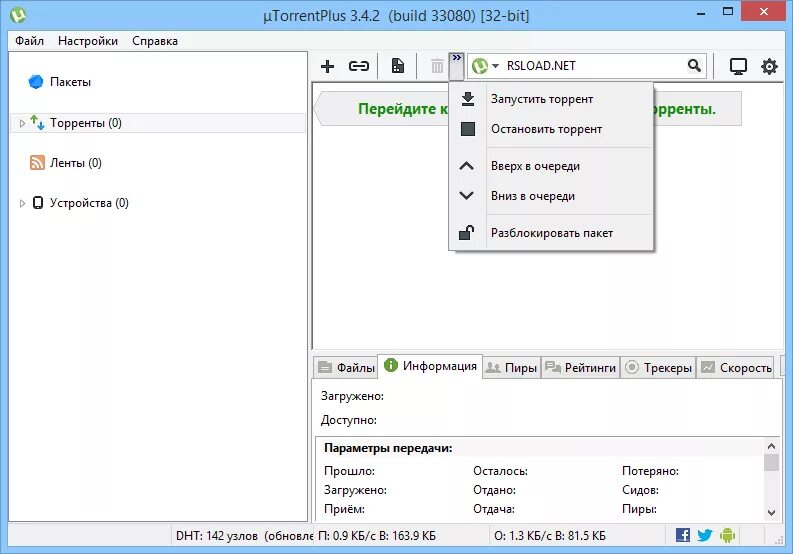Click the download speed П: 0.9 КБ/с status

[377, 536]
